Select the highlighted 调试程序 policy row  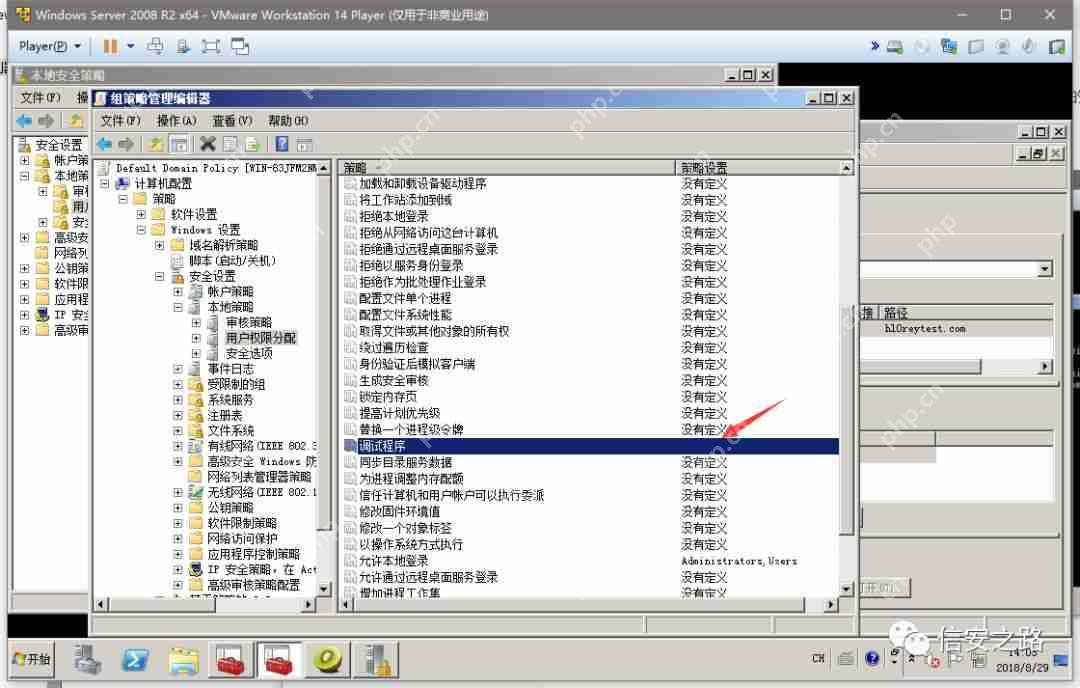[x=590, y=446]
